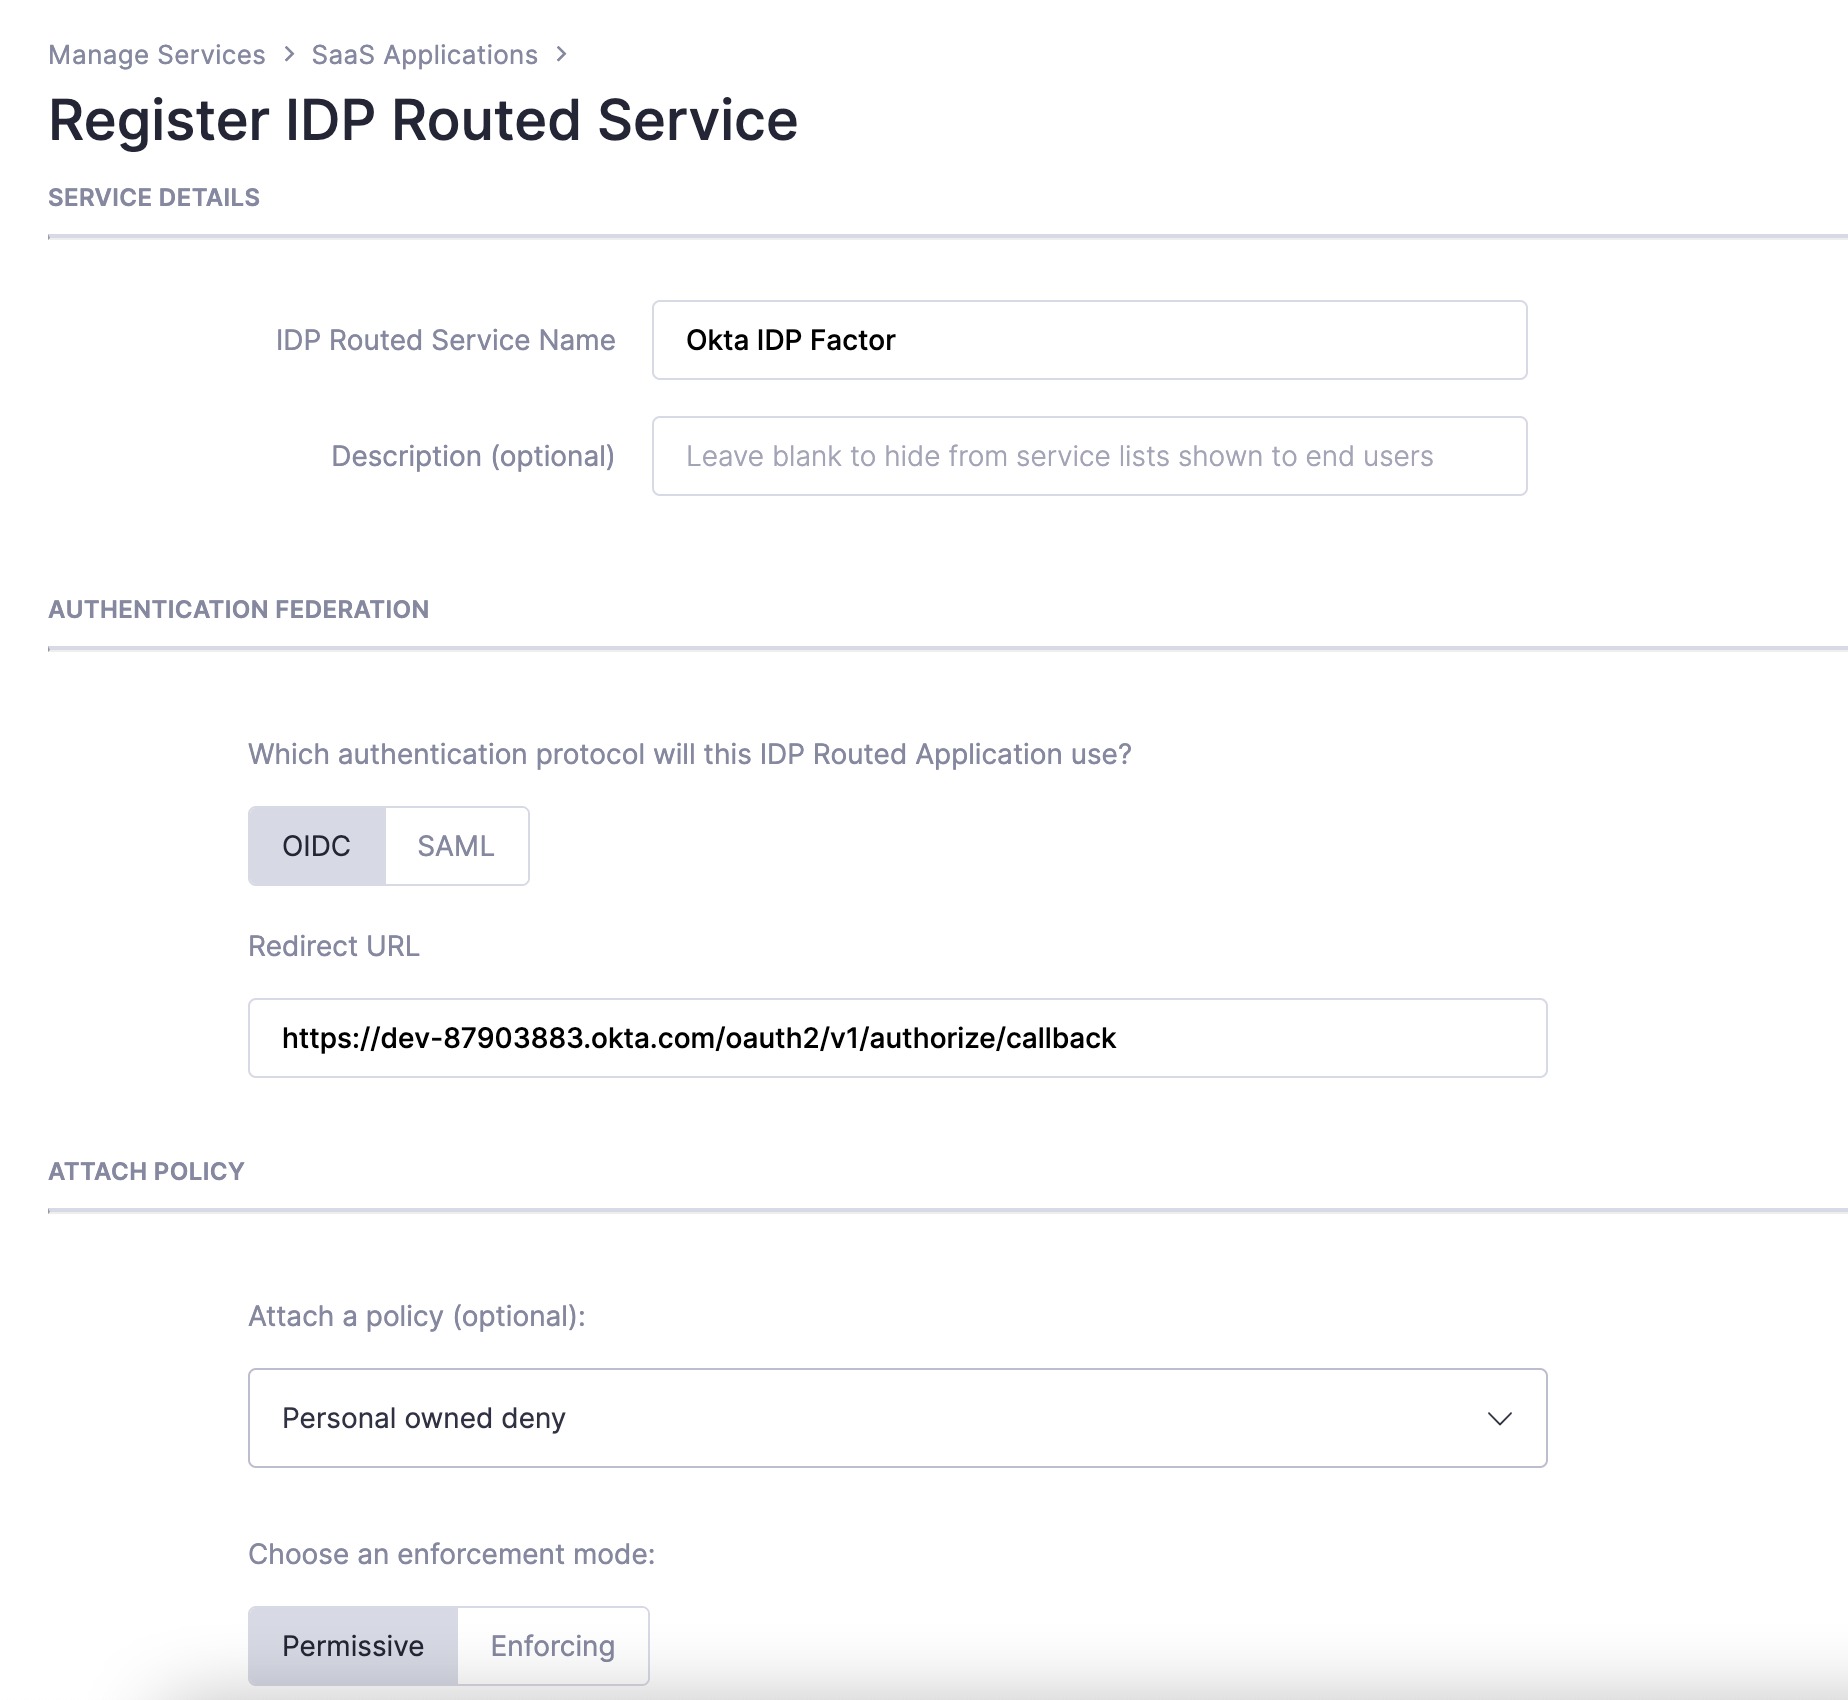This screenshot has height=1700, width=1848.
Task: Click the chevron after SaaS Applications breadcrumb
Action: pyautogui.click(x=561, y=54)
